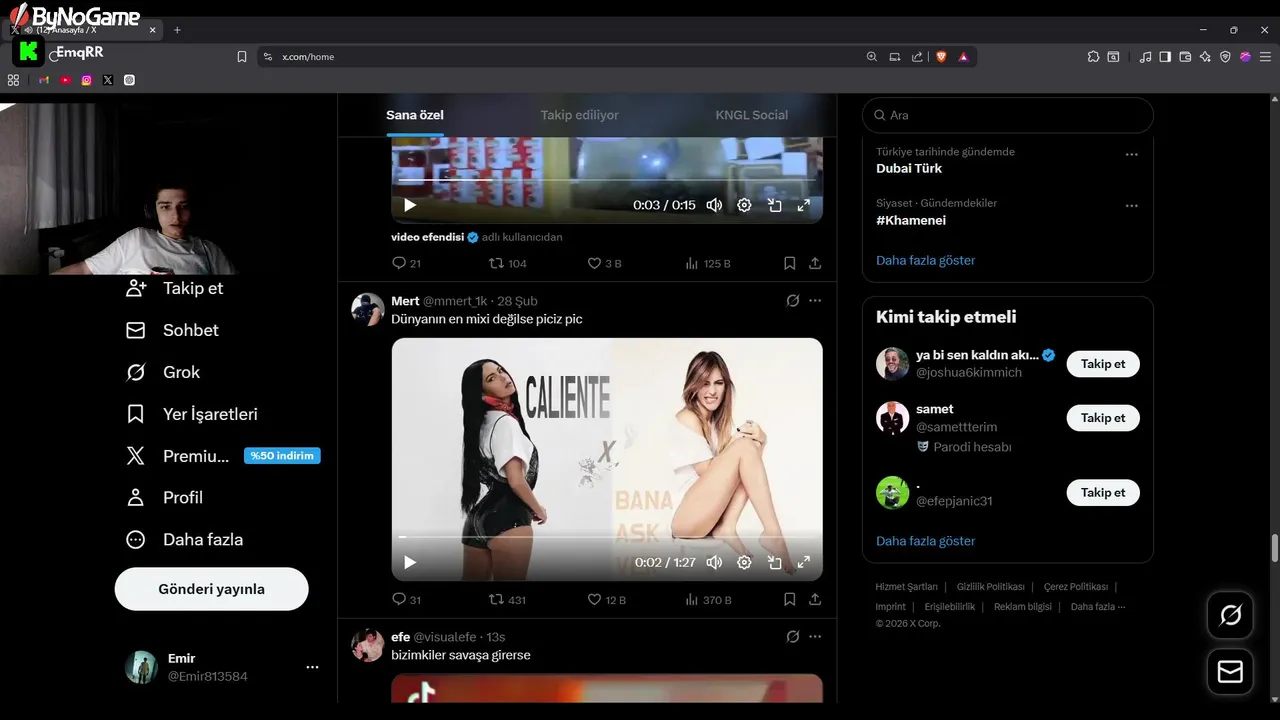This screenshot has height=720, width=1280.
Task: Open the media control music note icon
Action: pos(1146,57)
